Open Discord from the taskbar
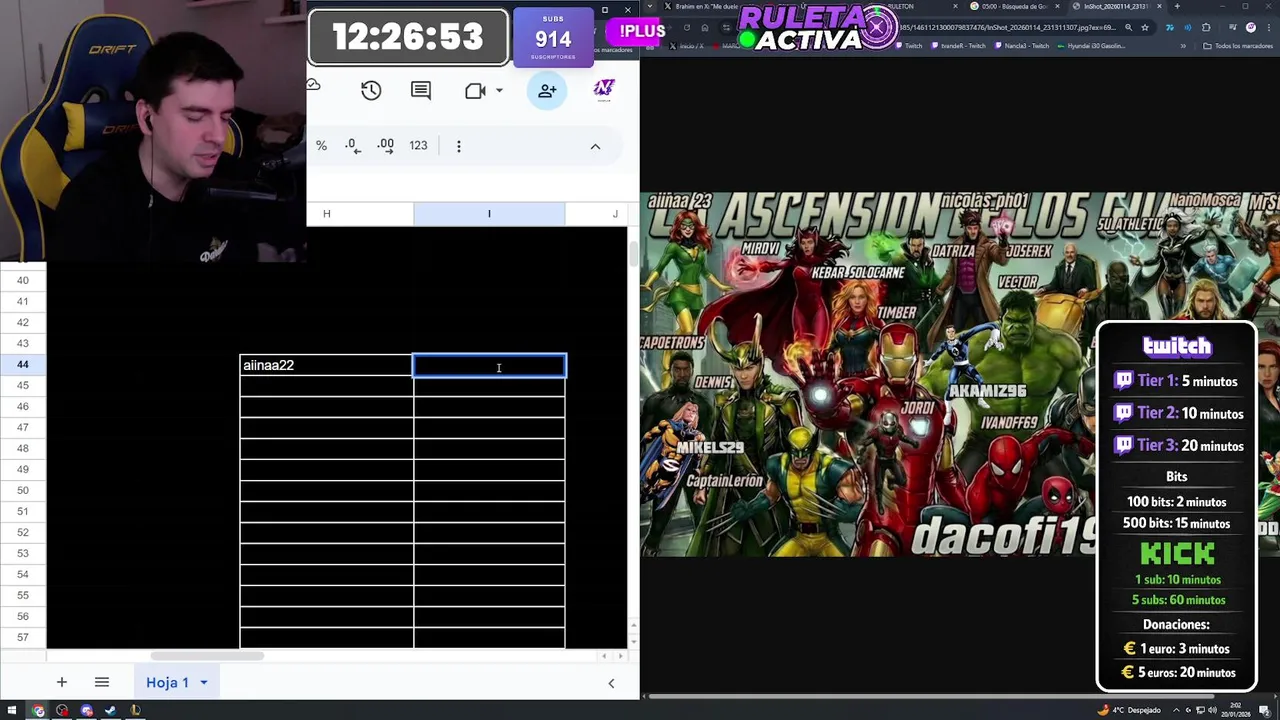Viewport: 1280px width, 720px height. click(x=86, y=710)
